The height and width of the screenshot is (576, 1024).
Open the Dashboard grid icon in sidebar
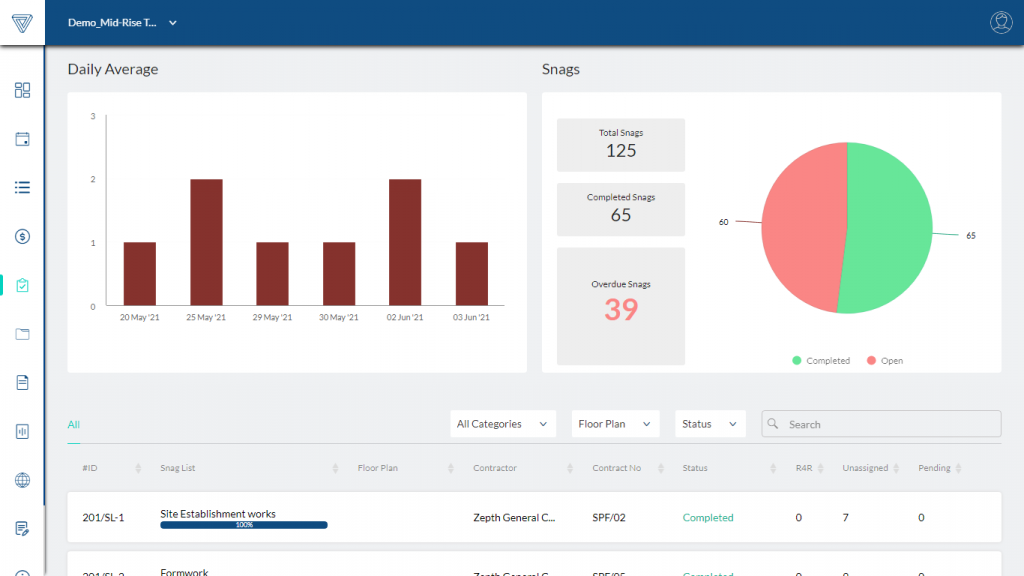point(22,90)
